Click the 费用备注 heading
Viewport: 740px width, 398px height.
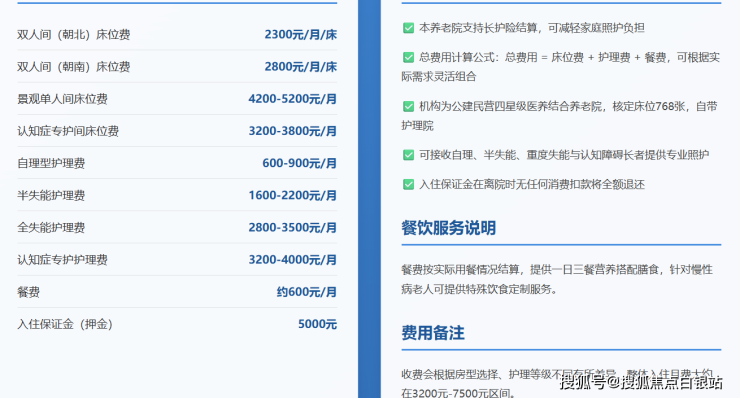coord(433,333)
